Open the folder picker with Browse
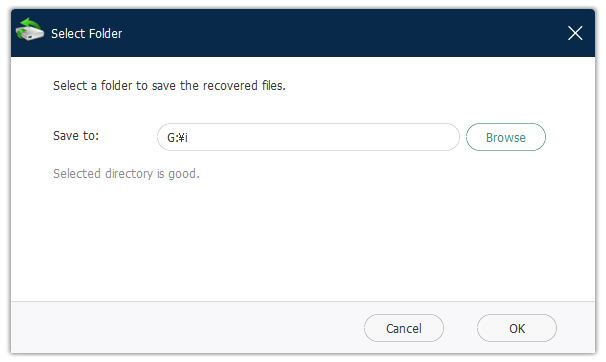 click(506, 137)
